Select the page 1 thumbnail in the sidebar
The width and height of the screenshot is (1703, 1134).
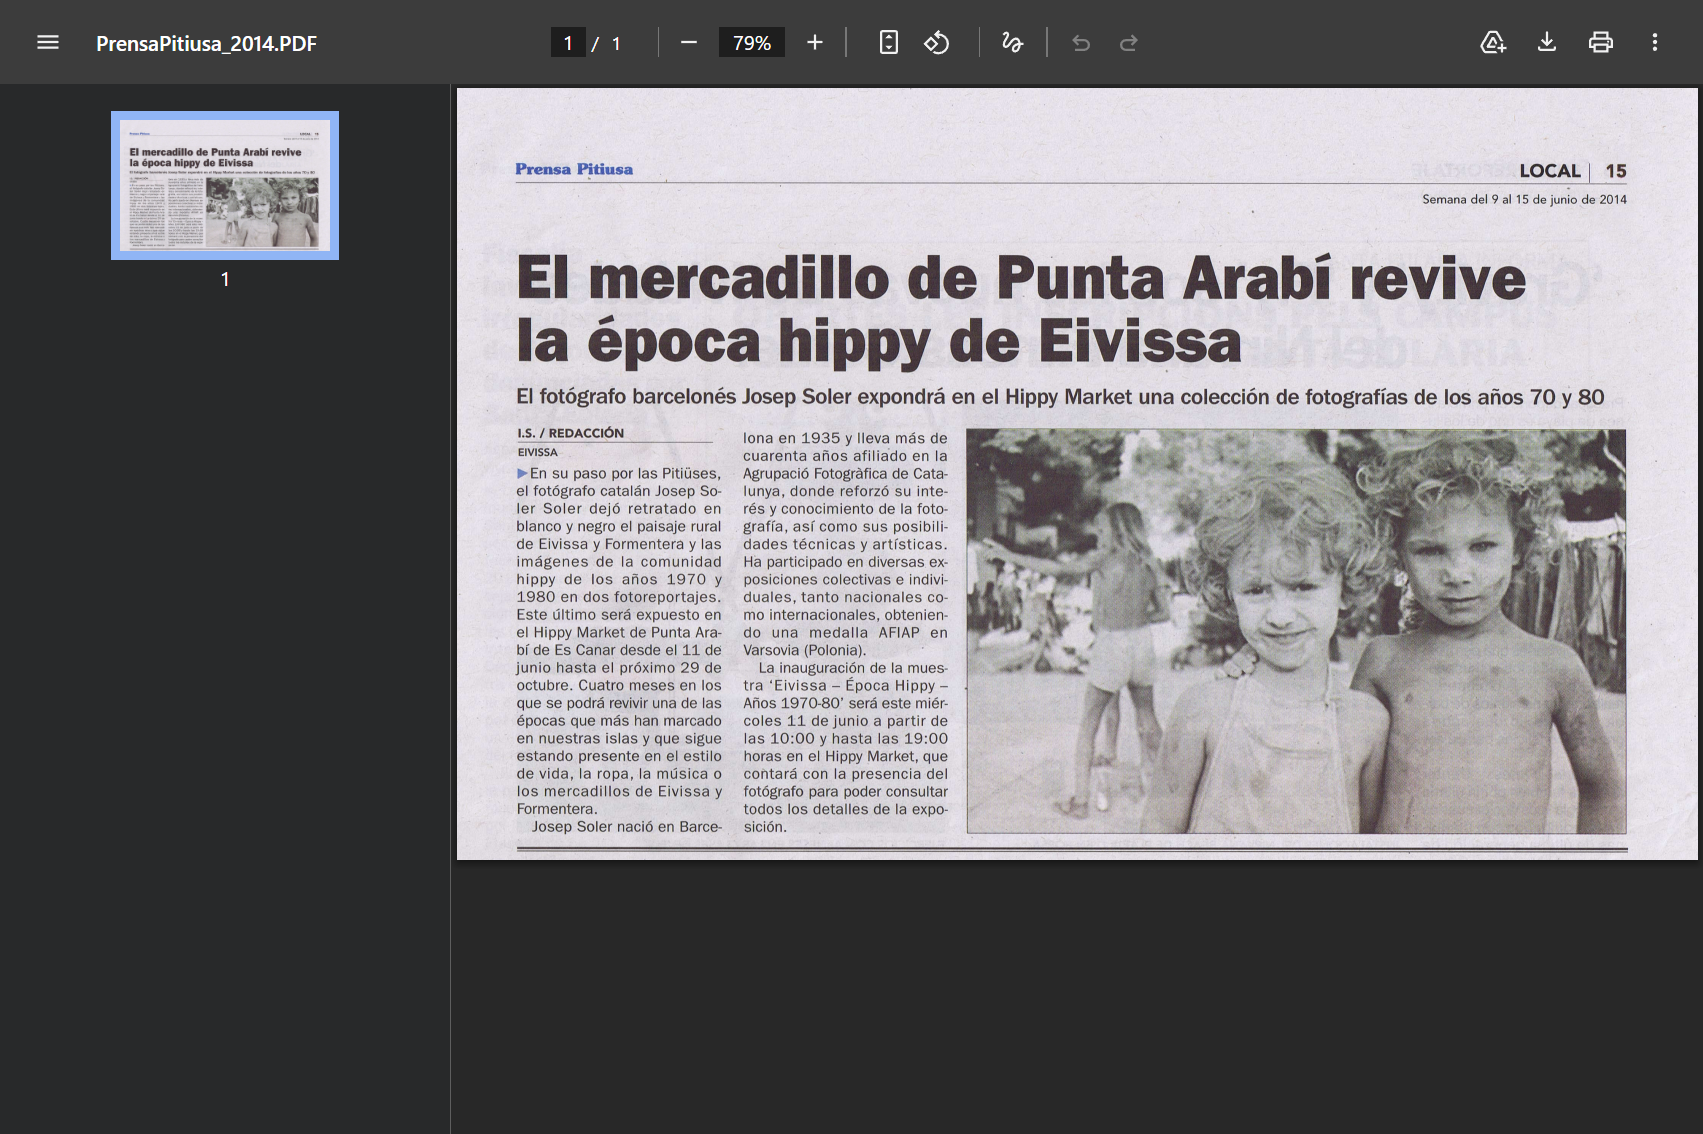(225, 185)
